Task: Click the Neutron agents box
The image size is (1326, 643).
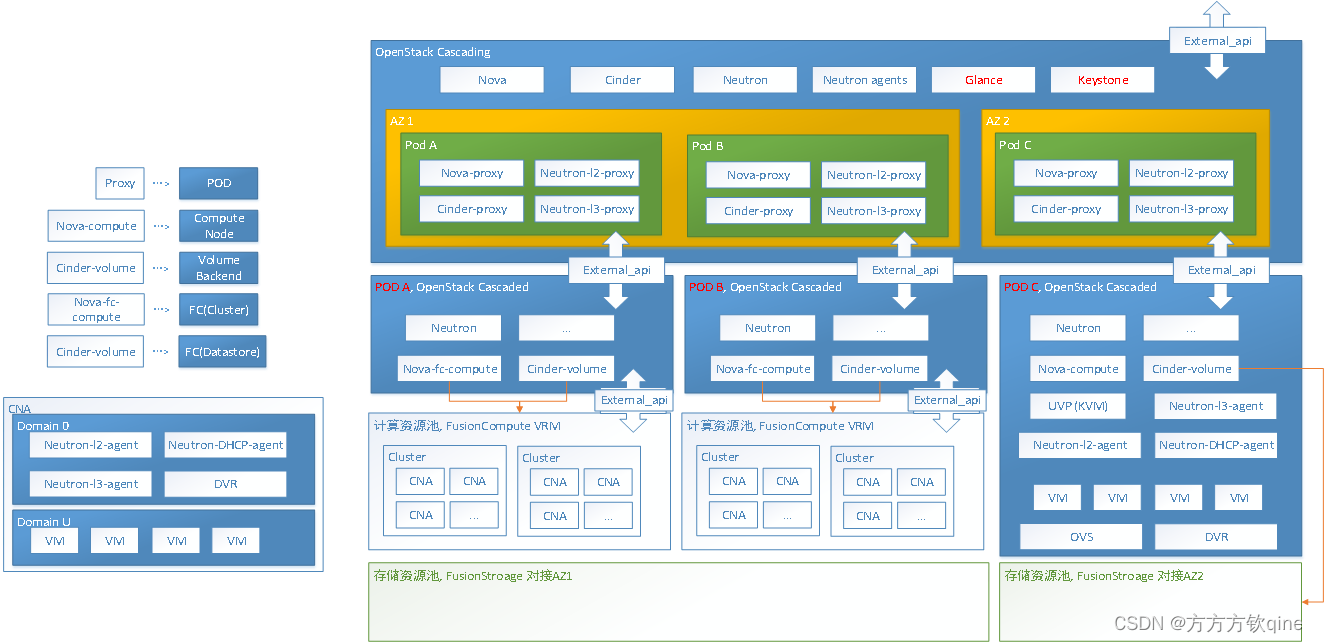Action: 865,80
